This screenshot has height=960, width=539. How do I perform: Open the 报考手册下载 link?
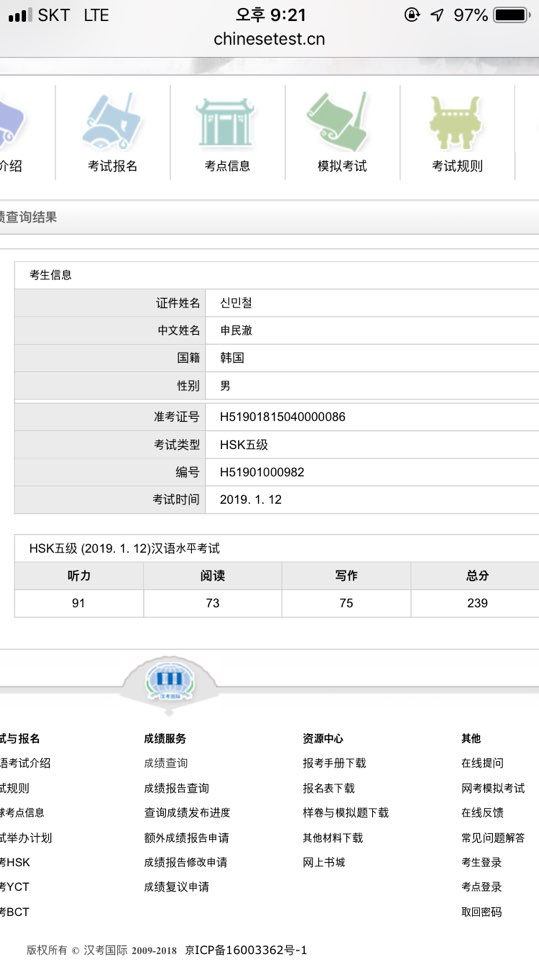pos(334,763)
